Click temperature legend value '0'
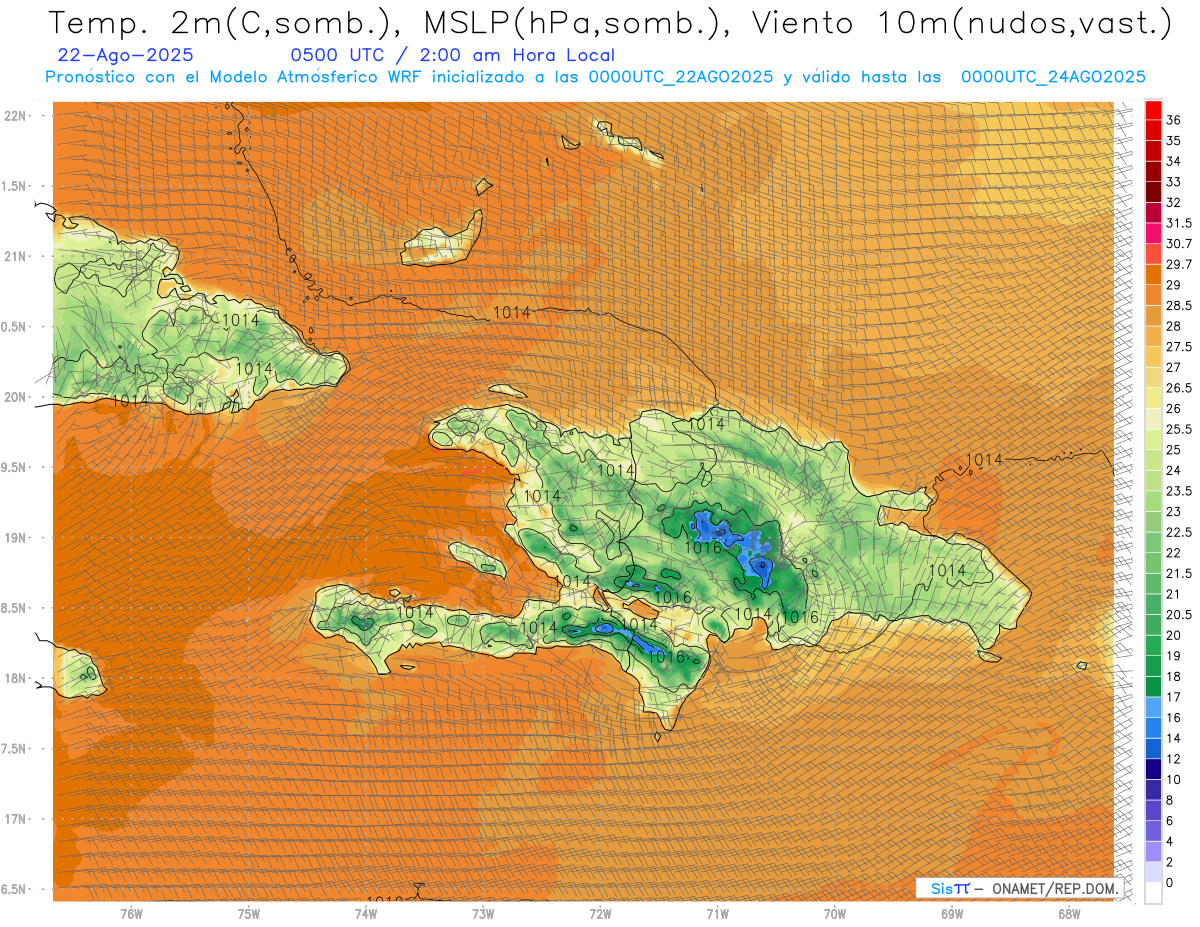This screenshot has width=1200, height=927. coord(1171,882)
